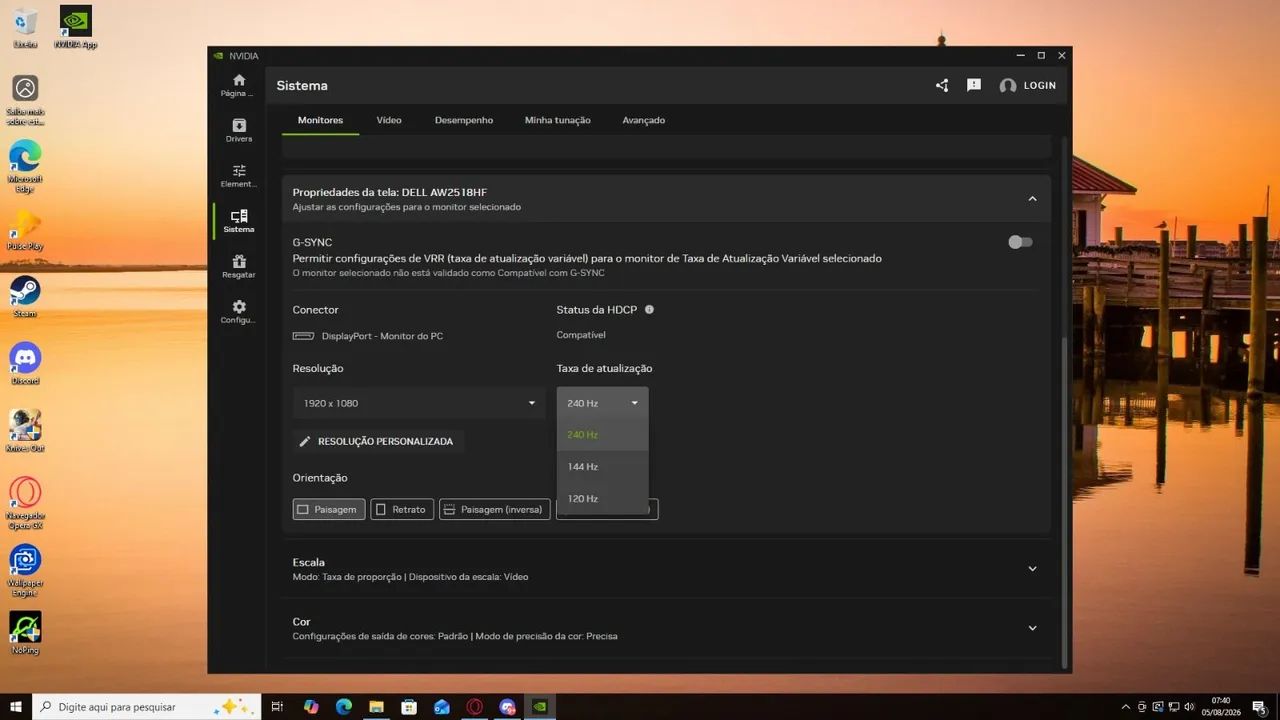Click the Windows Start button
Image resolution: width=1280 pixels, height=720 pixels.
pos(16,707)
